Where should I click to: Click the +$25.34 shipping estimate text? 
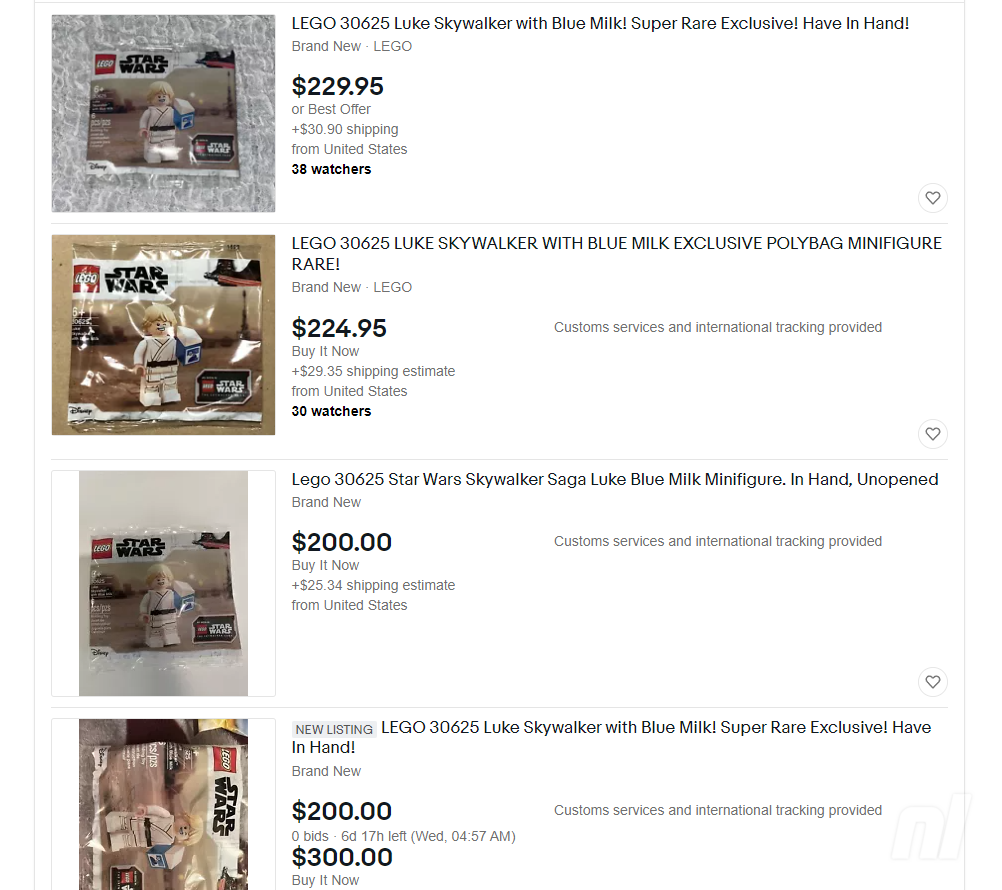[373, 585]
